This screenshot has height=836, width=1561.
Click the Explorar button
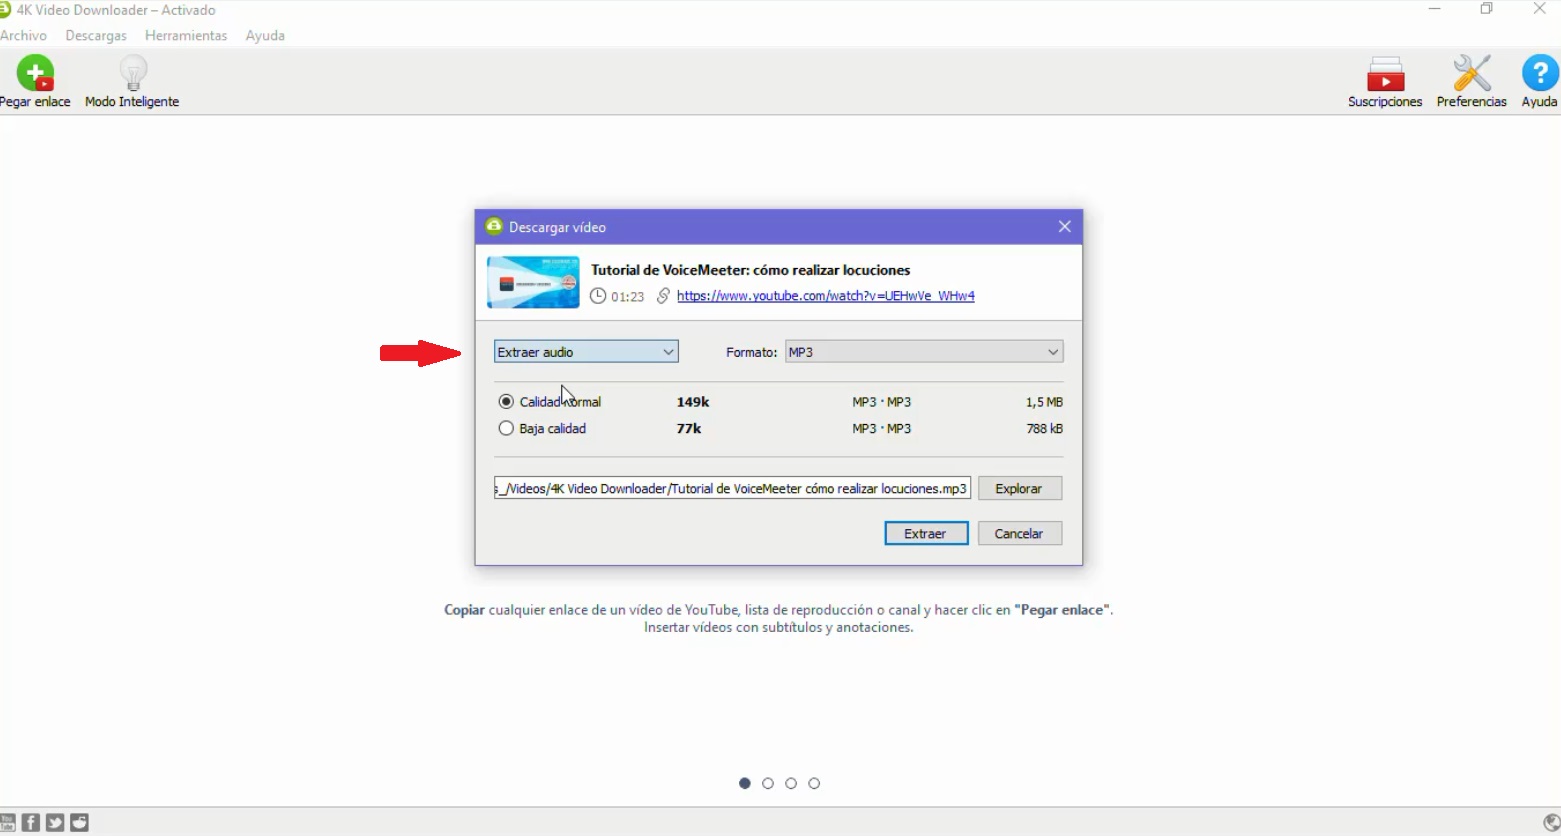click(x=1019, y=489)
